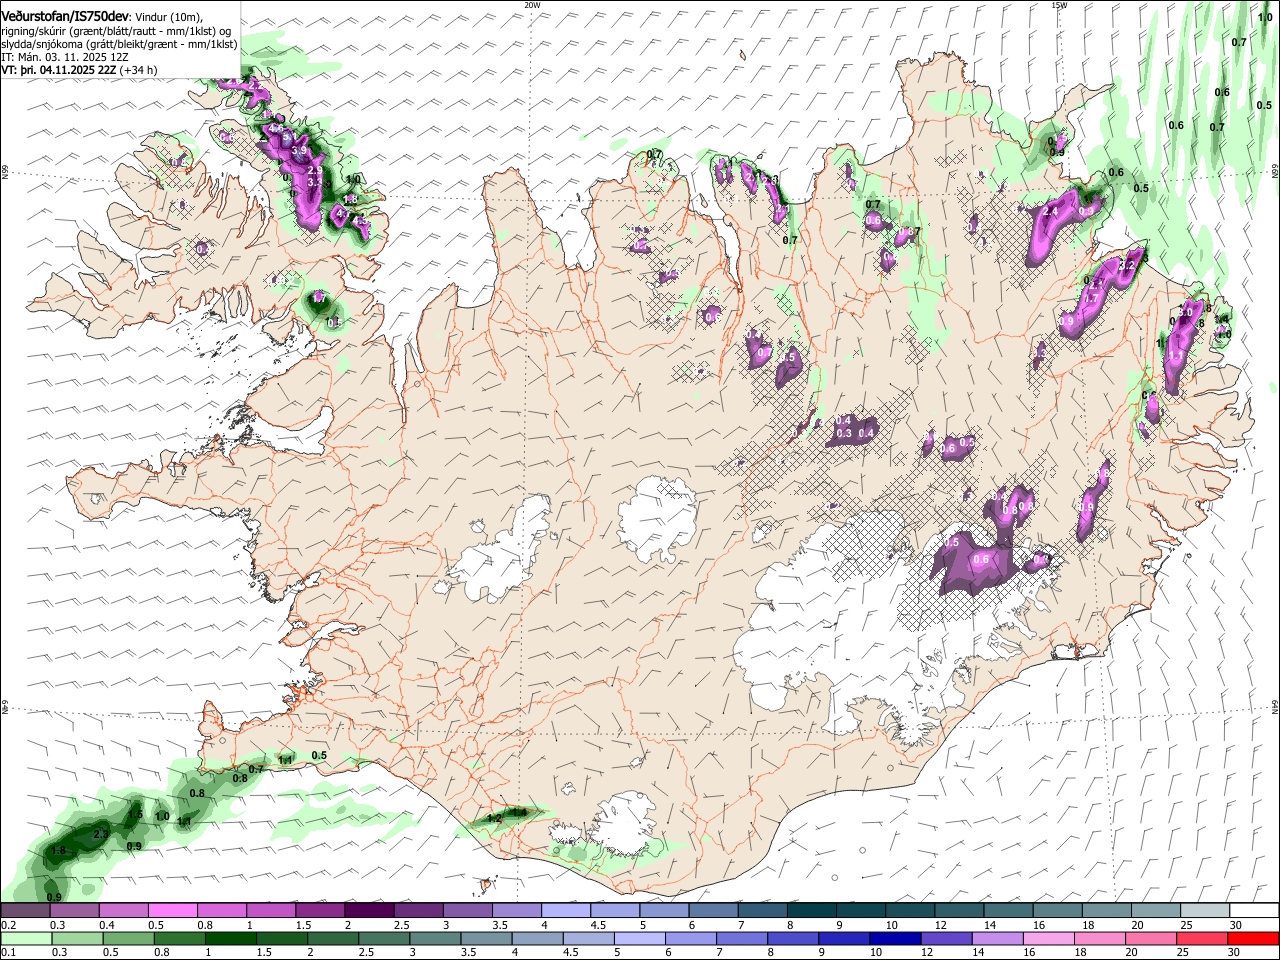Select upper legend swatch between 7 and 8
The height and width of the screenshot is (960, 1280).
tap(763, 911)
